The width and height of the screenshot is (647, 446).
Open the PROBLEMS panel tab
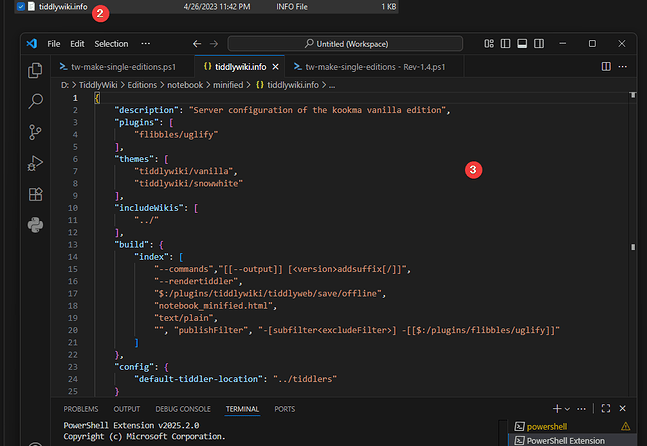coord(81,409)
